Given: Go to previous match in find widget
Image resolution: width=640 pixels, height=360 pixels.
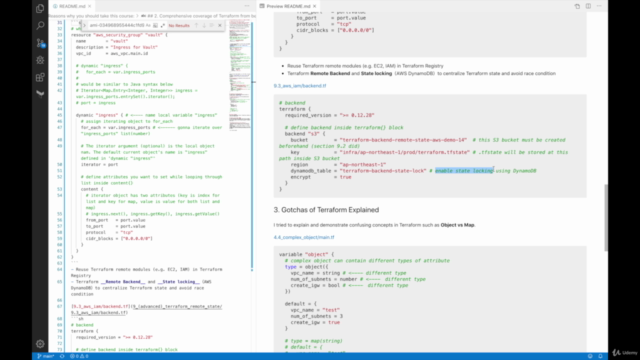Looking at the screenshot, I should [196, 25].
